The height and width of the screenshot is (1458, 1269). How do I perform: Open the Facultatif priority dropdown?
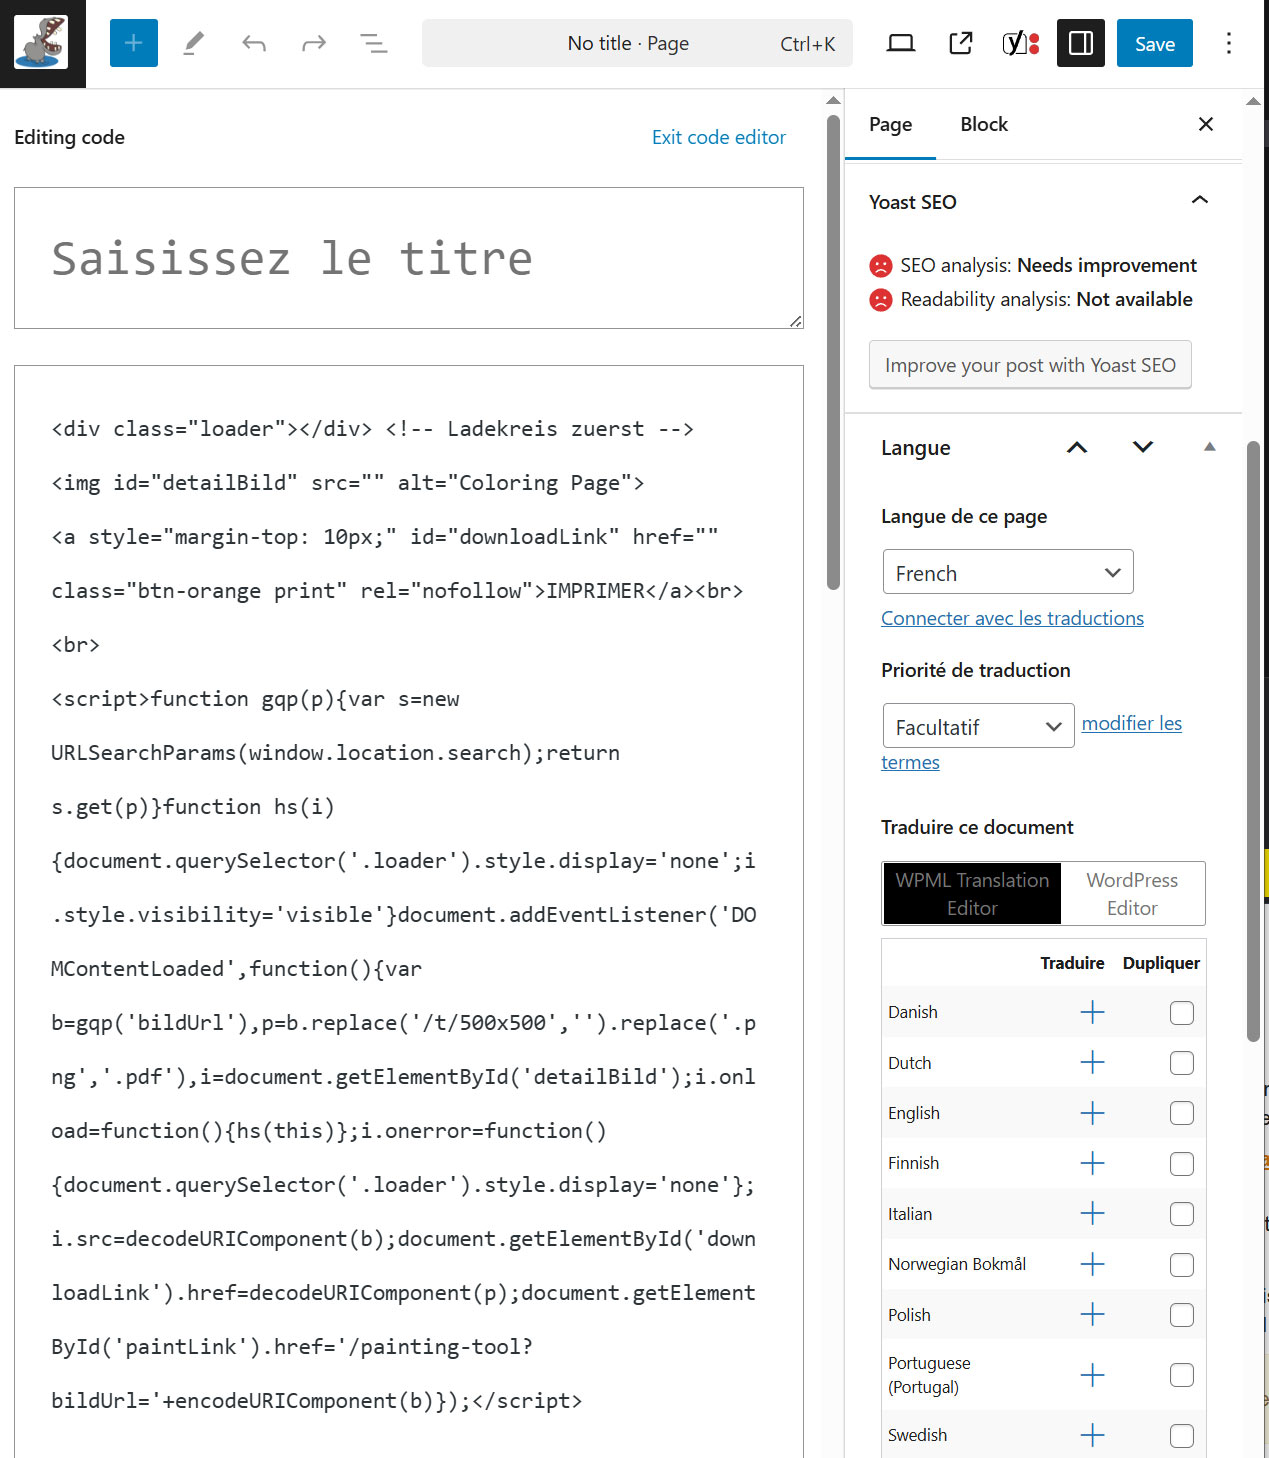pyautogui.click(x=978, y=726)
